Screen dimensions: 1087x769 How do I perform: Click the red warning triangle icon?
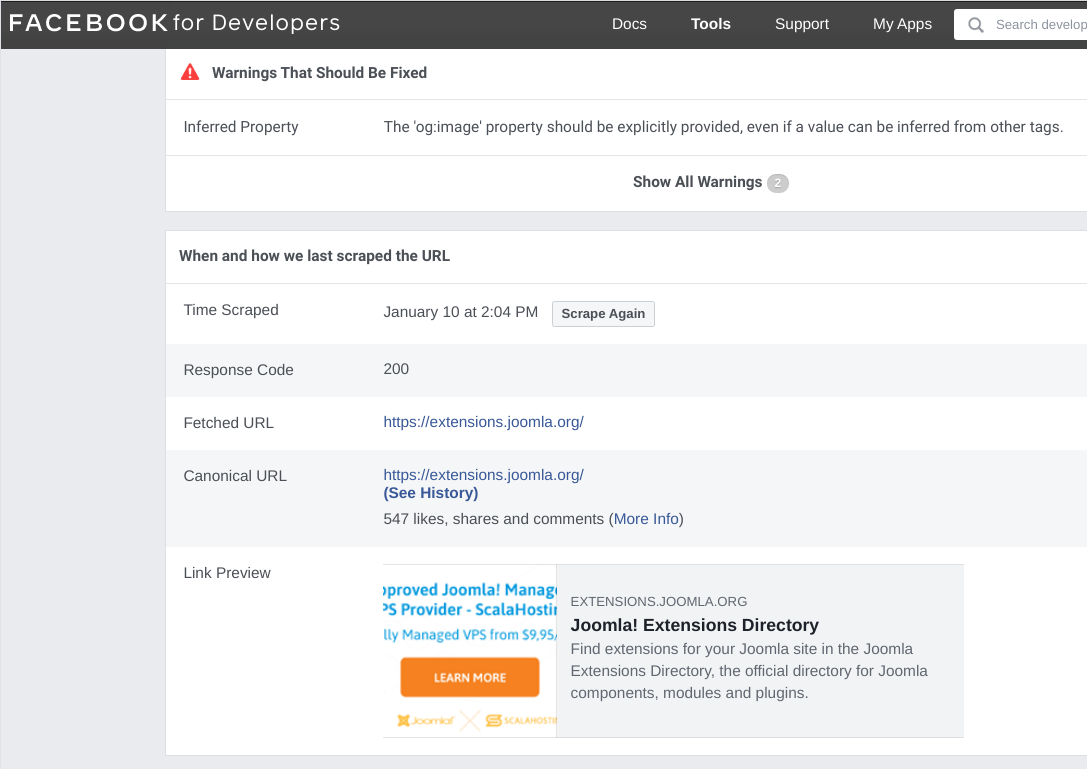tap(190, 72)
